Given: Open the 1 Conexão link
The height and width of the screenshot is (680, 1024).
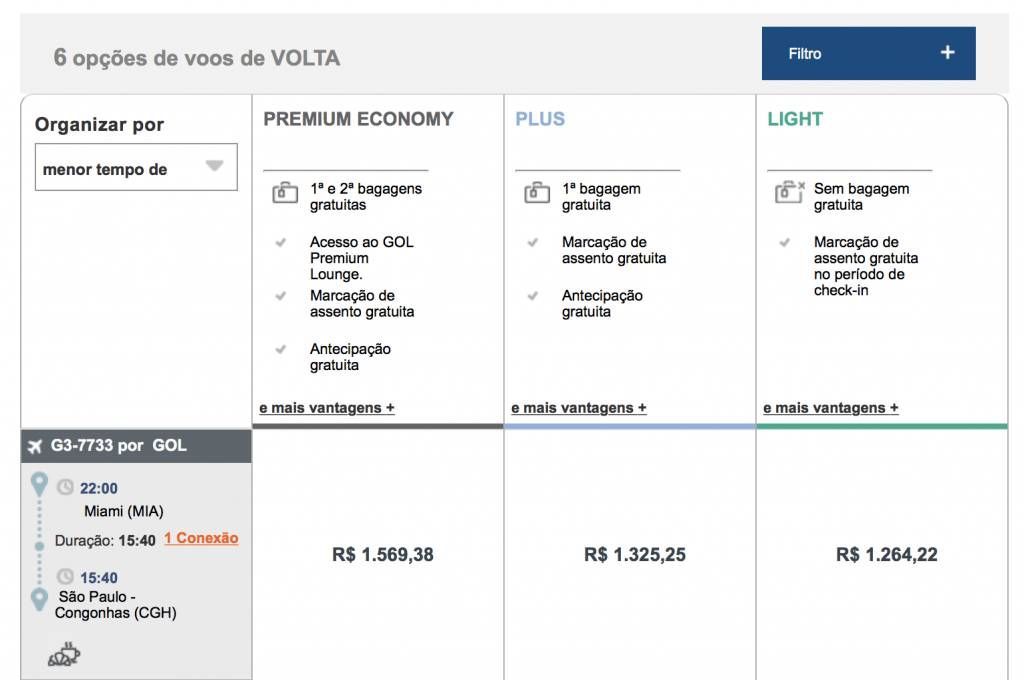Looking at the screenshot, I should pos(201,538).
